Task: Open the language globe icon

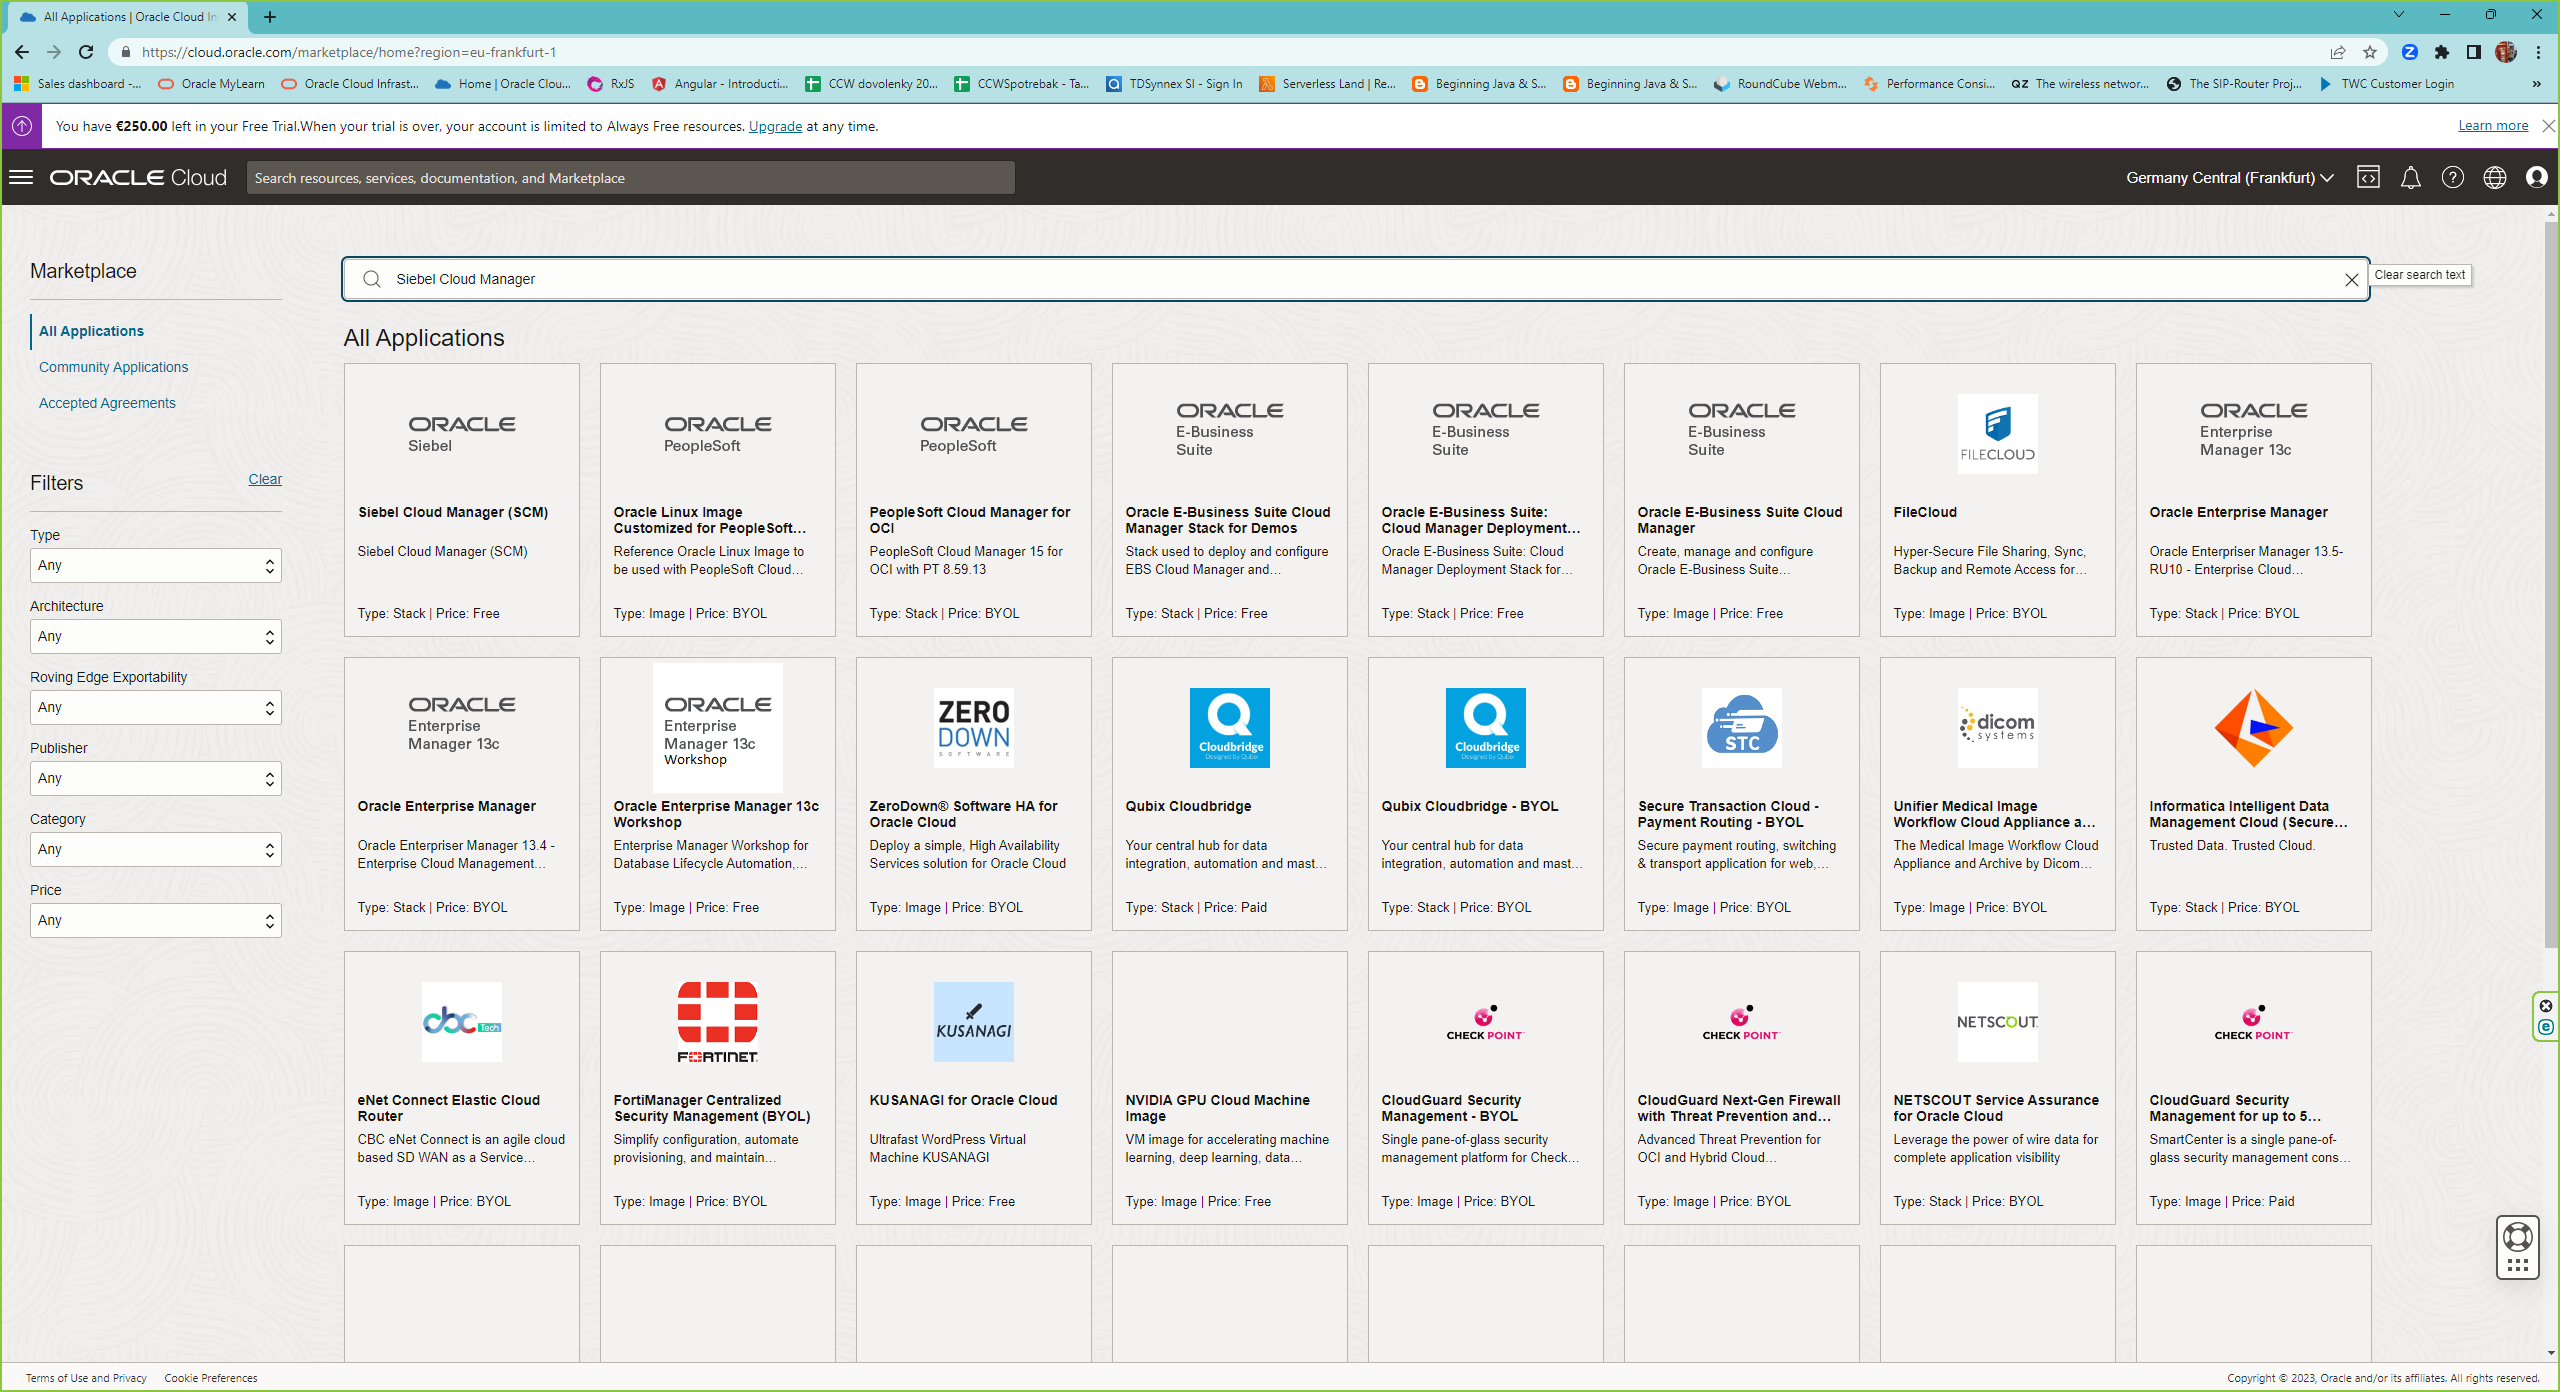Action: 2494,177
